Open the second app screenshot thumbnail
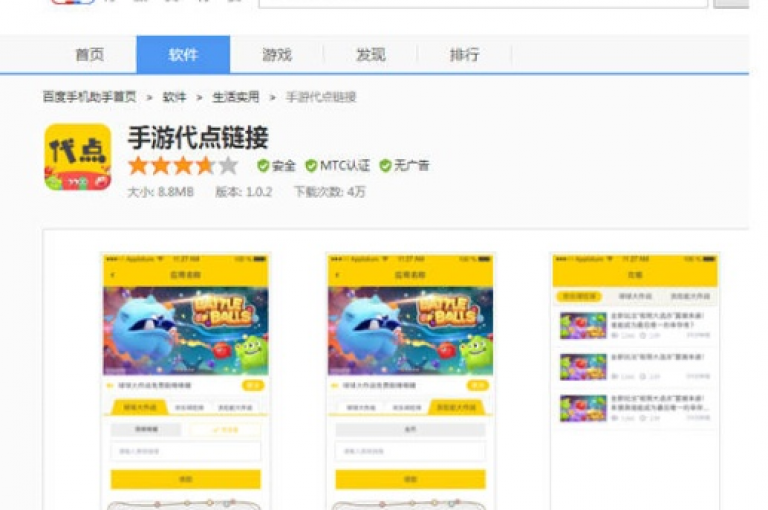This screenshot has width=768, height=510. (x=410, y=381)
